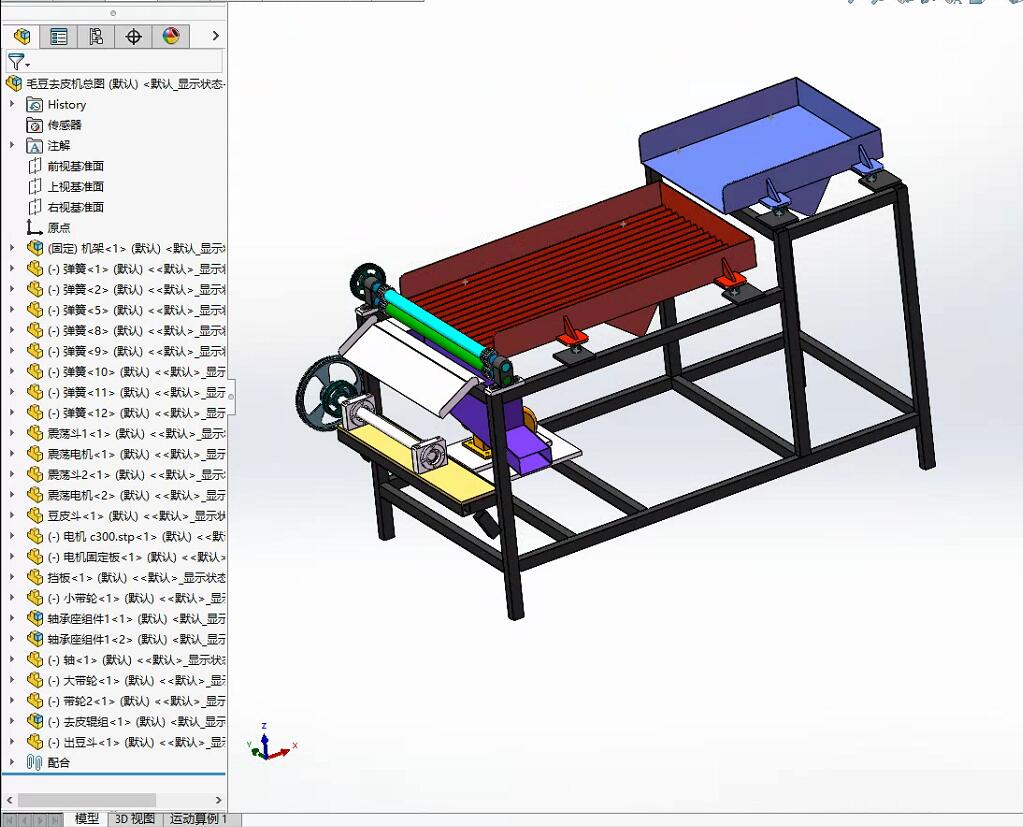Select the 轴<1> part icon
1023x827 pixels.
pyautogui.click(x=35, y=659)
